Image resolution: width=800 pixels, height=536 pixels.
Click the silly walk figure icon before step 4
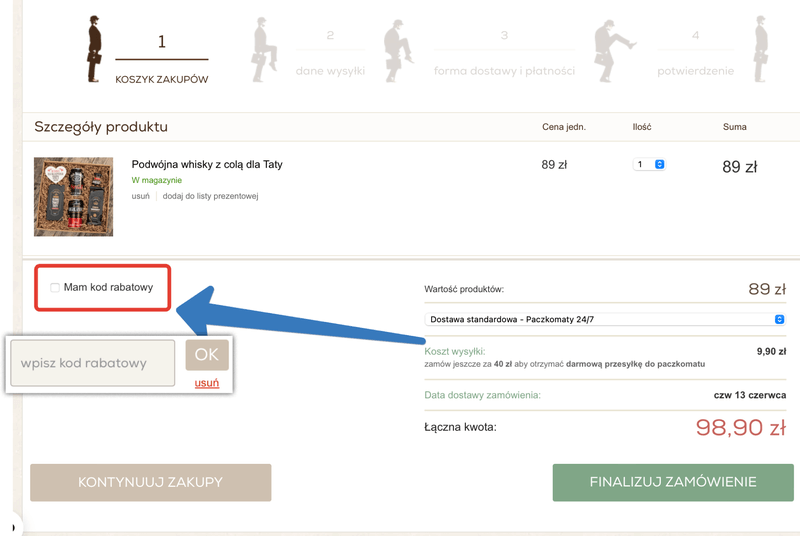click(610, 50)
